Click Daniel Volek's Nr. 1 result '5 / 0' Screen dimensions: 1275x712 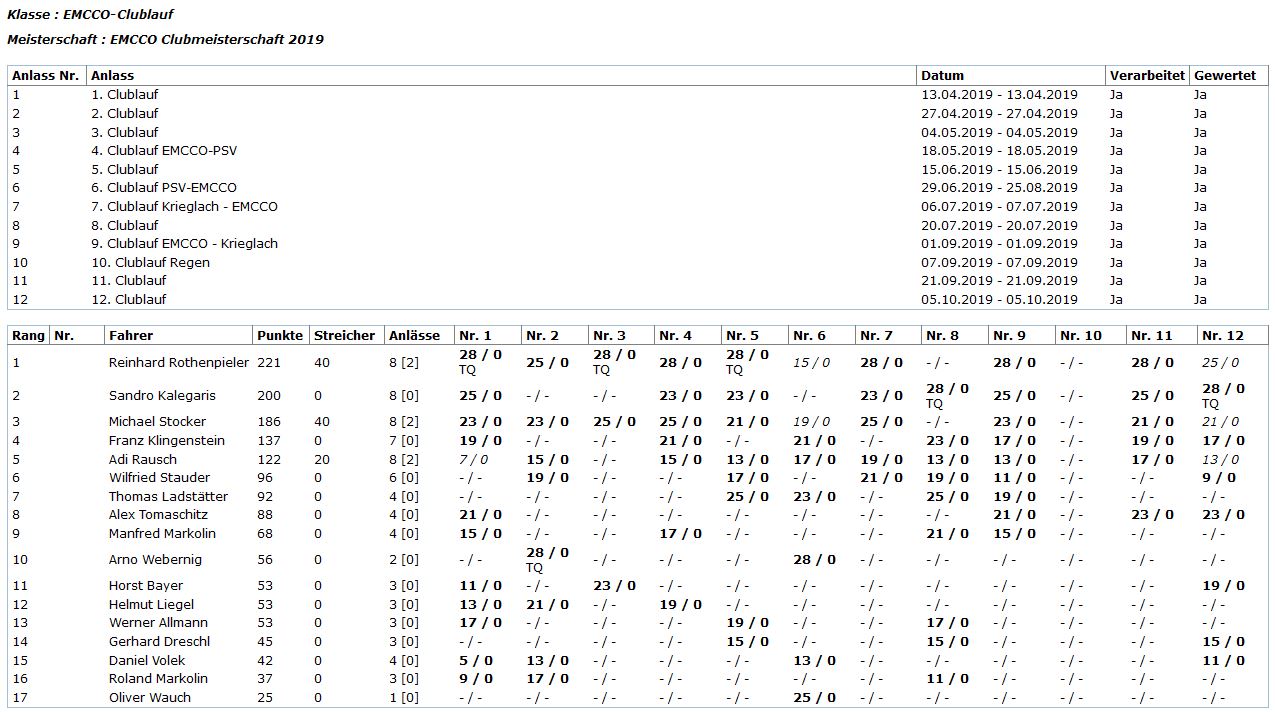[x=476, y=661]
